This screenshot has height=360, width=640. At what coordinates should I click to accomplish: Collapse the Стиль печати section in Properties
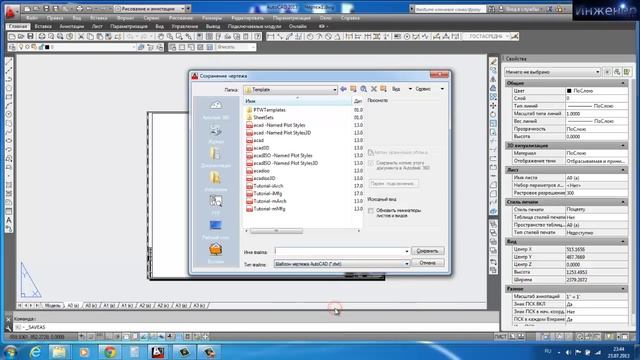[623, 202]
